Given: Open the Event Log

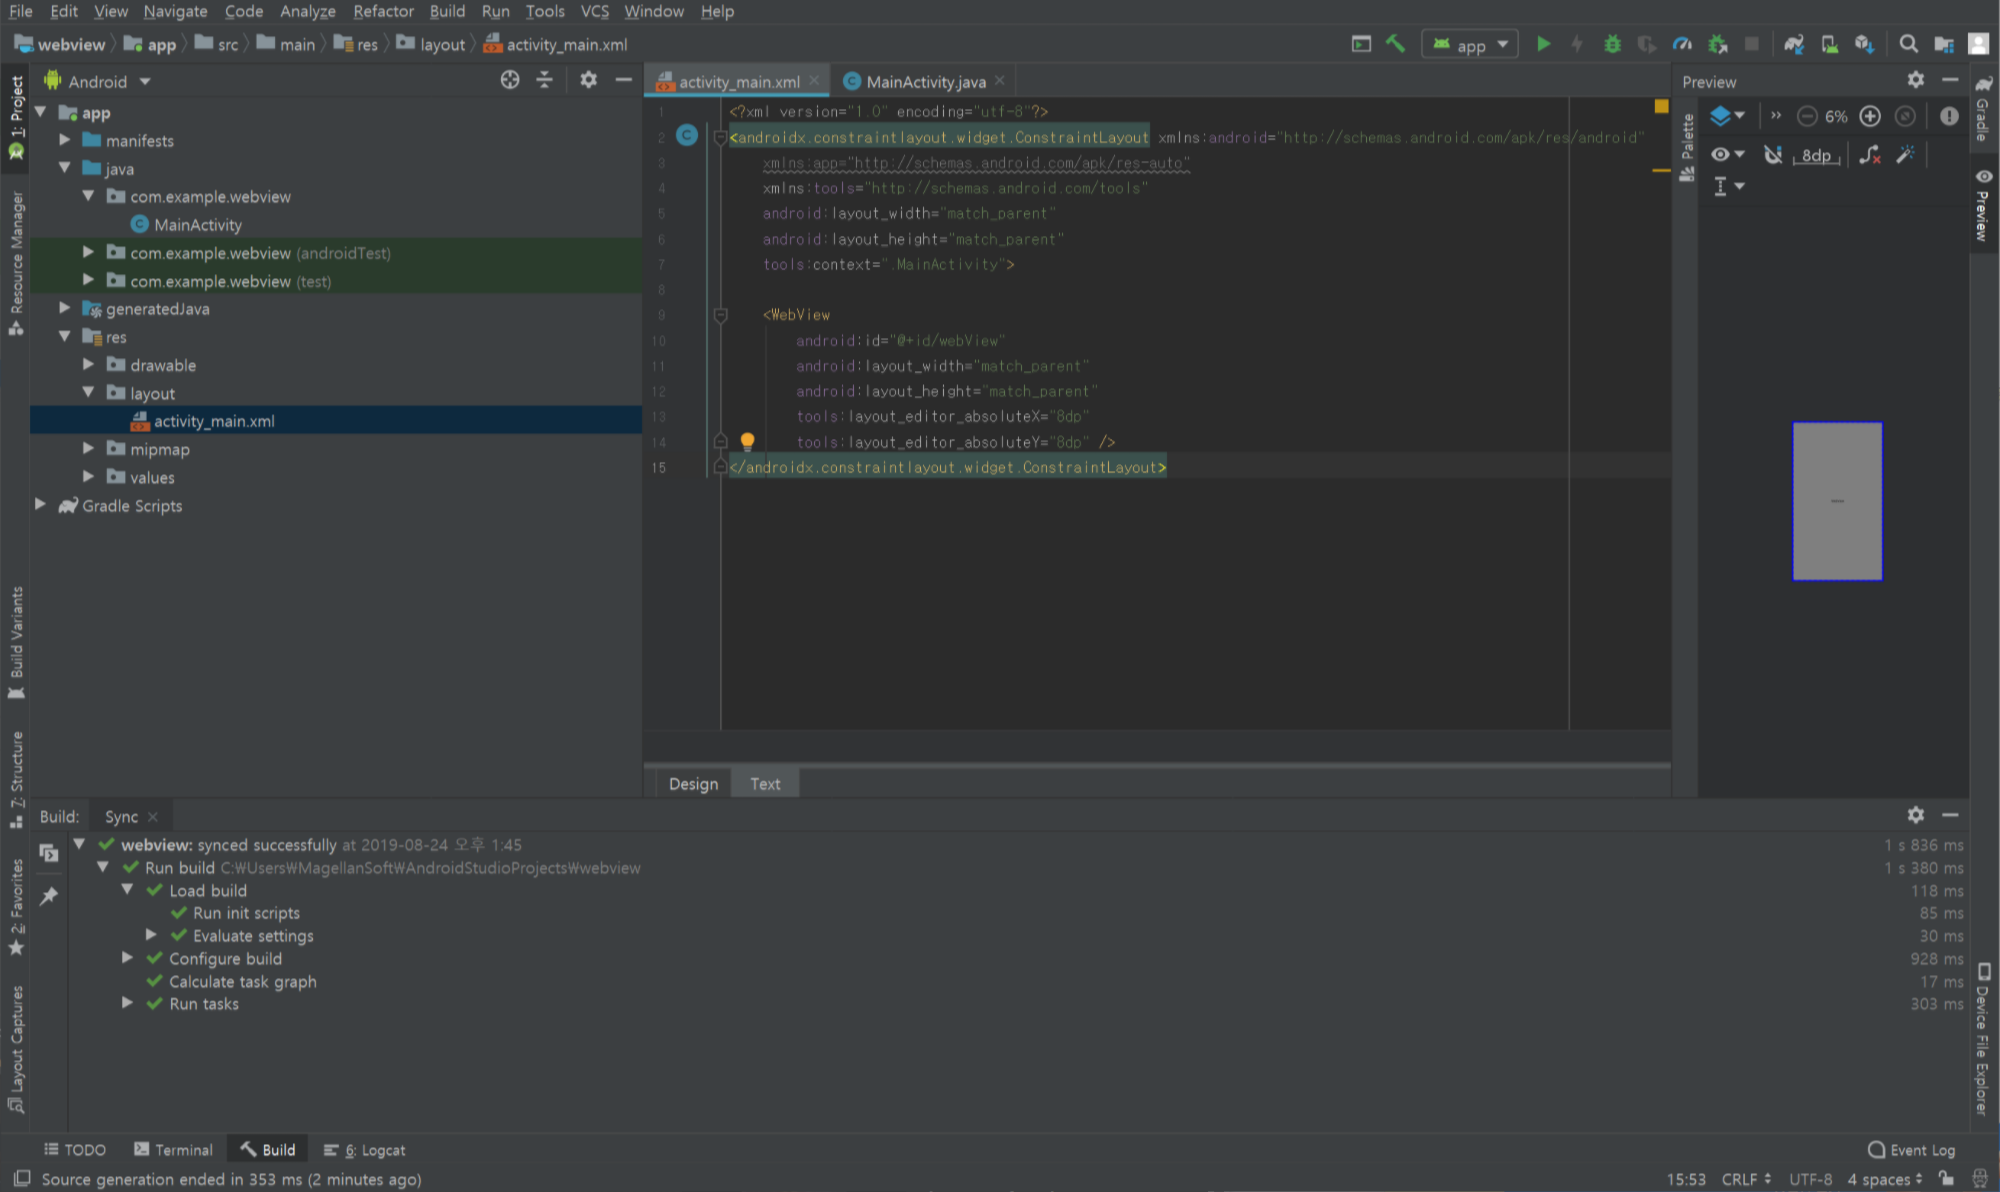Looking at the screenshot, I should [x=1911, y=1150].
